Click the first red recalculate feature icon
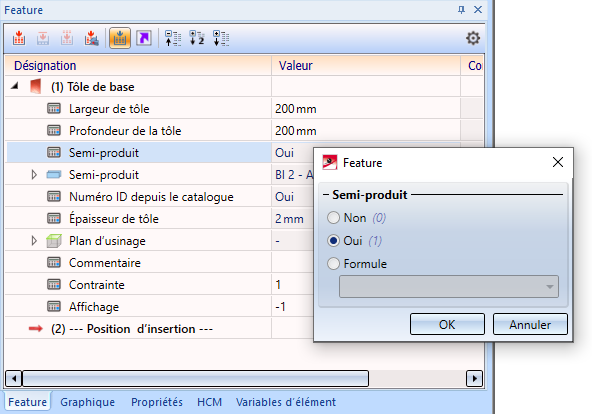This screenshot has height=414, width=592. [x=19, y=38]
